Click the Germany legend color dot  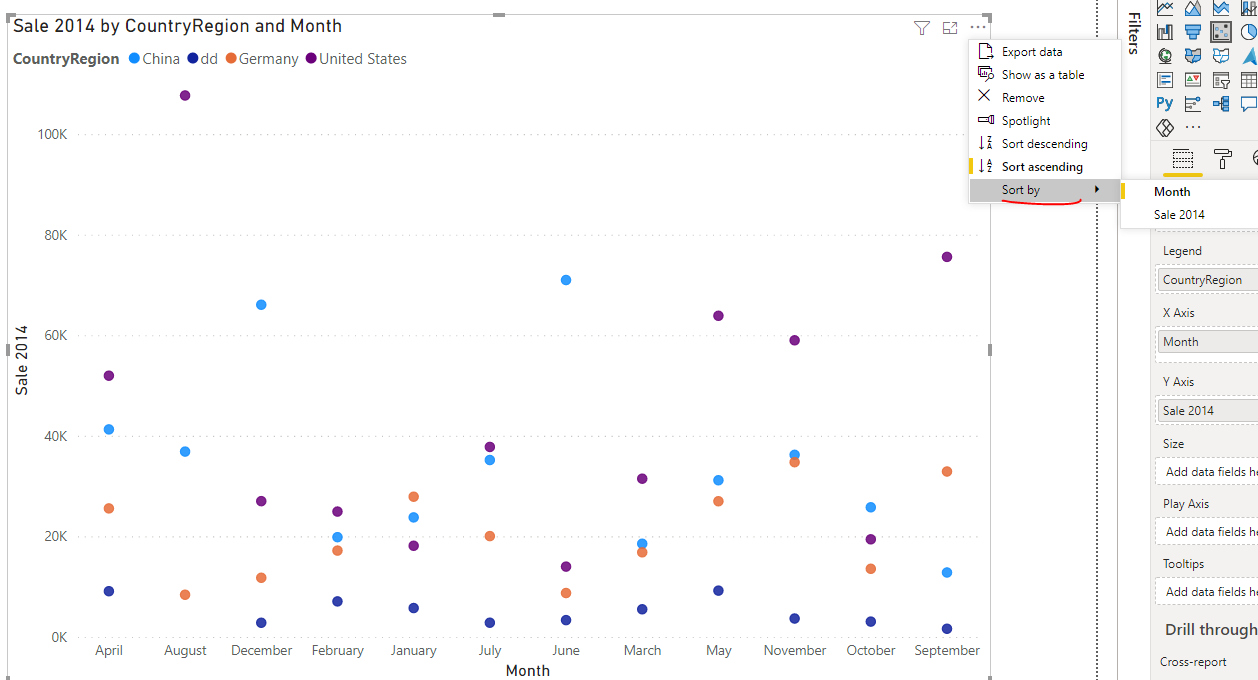pyautogui.click(x=230, y=59)
